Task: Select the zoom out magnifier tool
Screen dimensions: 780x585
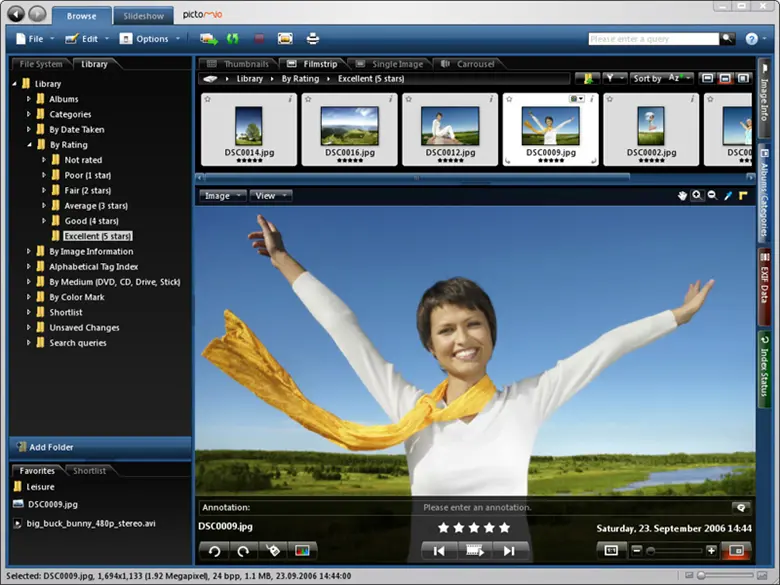Action: point(712,195)
